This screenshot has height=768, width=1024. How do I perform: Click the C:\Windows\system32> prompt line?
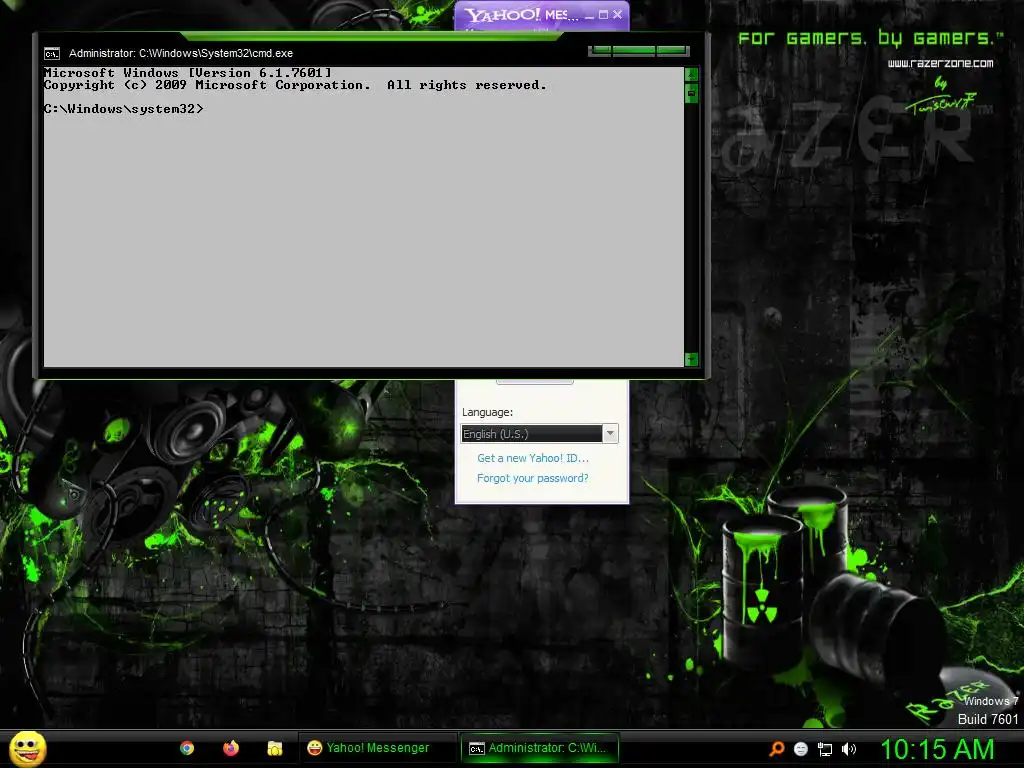point(123,109)
